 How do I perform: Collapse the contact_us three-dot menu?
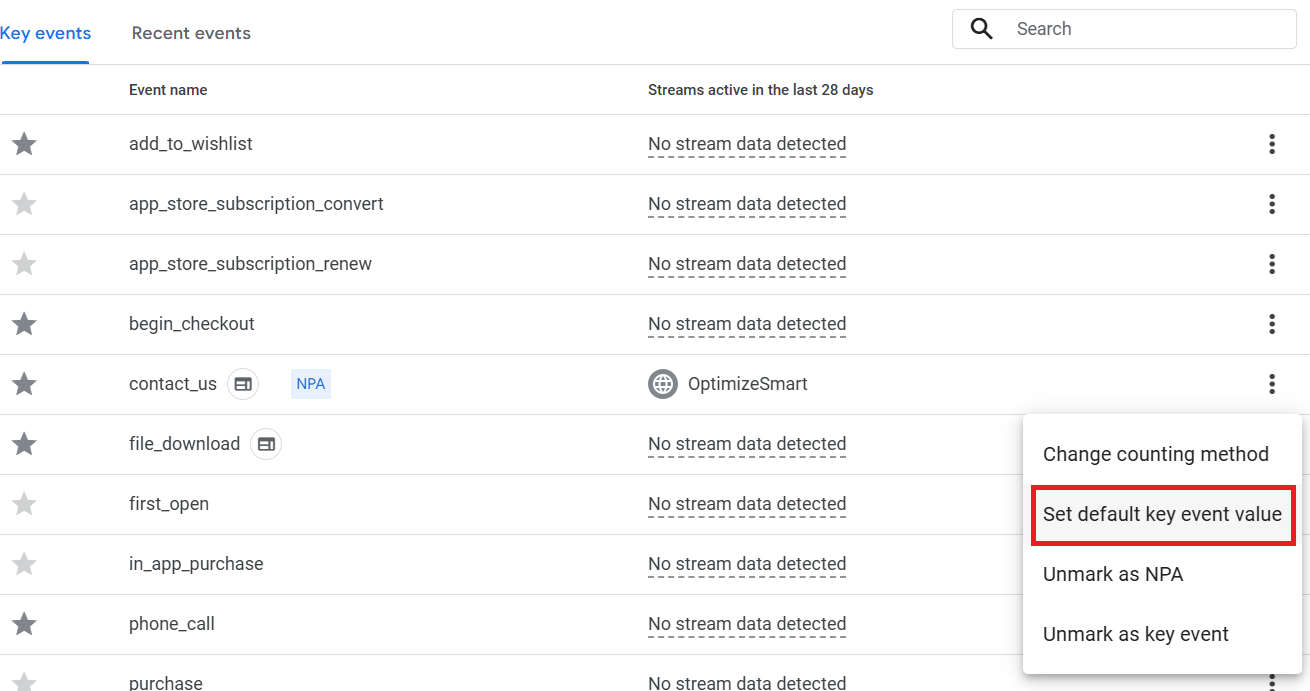click(x=1271, y=384)
